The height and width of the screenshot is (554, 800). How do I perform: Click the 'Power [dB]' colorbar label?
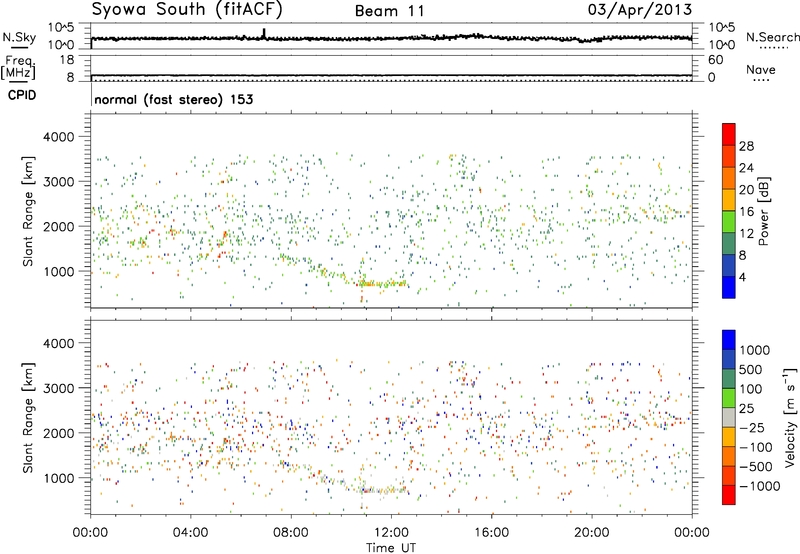(x=763, y=211)
